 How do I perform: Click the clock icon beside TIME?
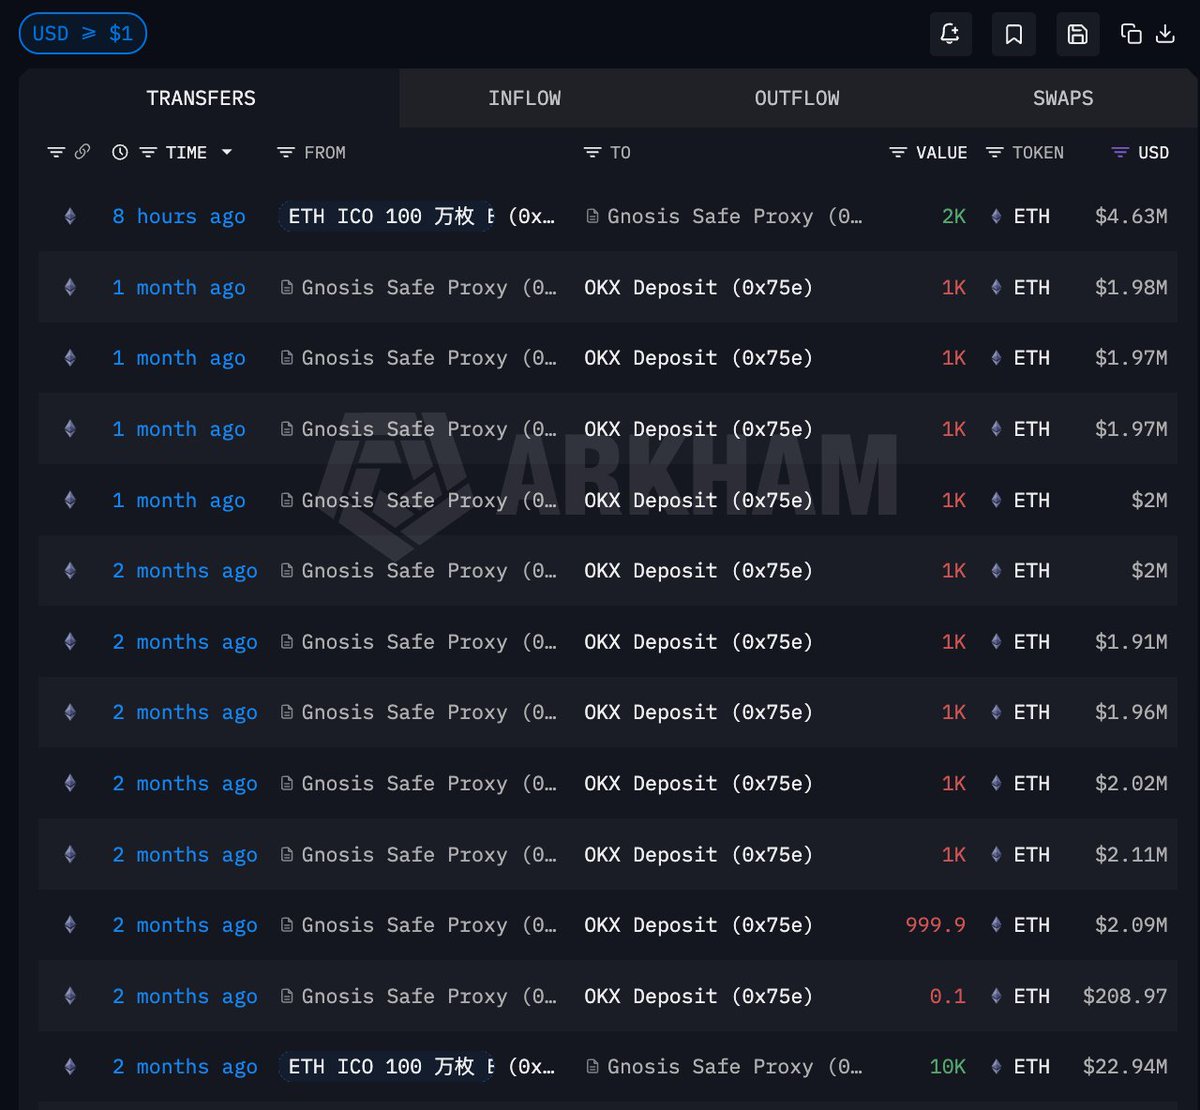click(120, 153)
